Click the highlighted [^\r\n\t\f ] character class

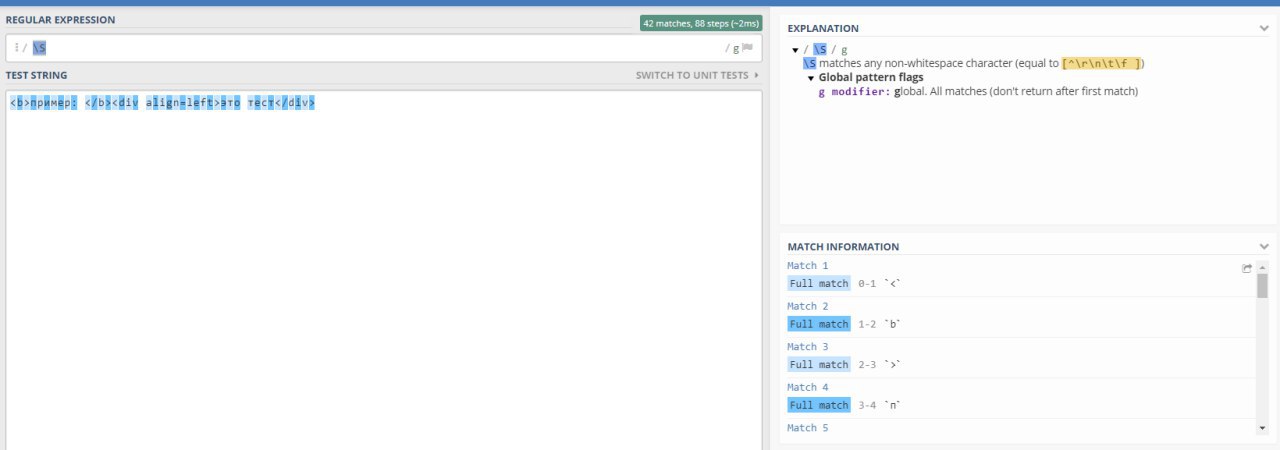(1102, 63)
